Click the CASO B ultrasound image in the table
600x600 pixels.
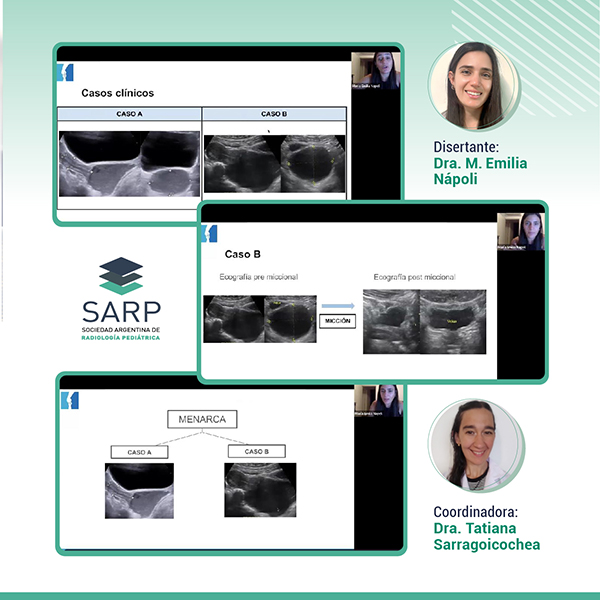pos(274,163)
